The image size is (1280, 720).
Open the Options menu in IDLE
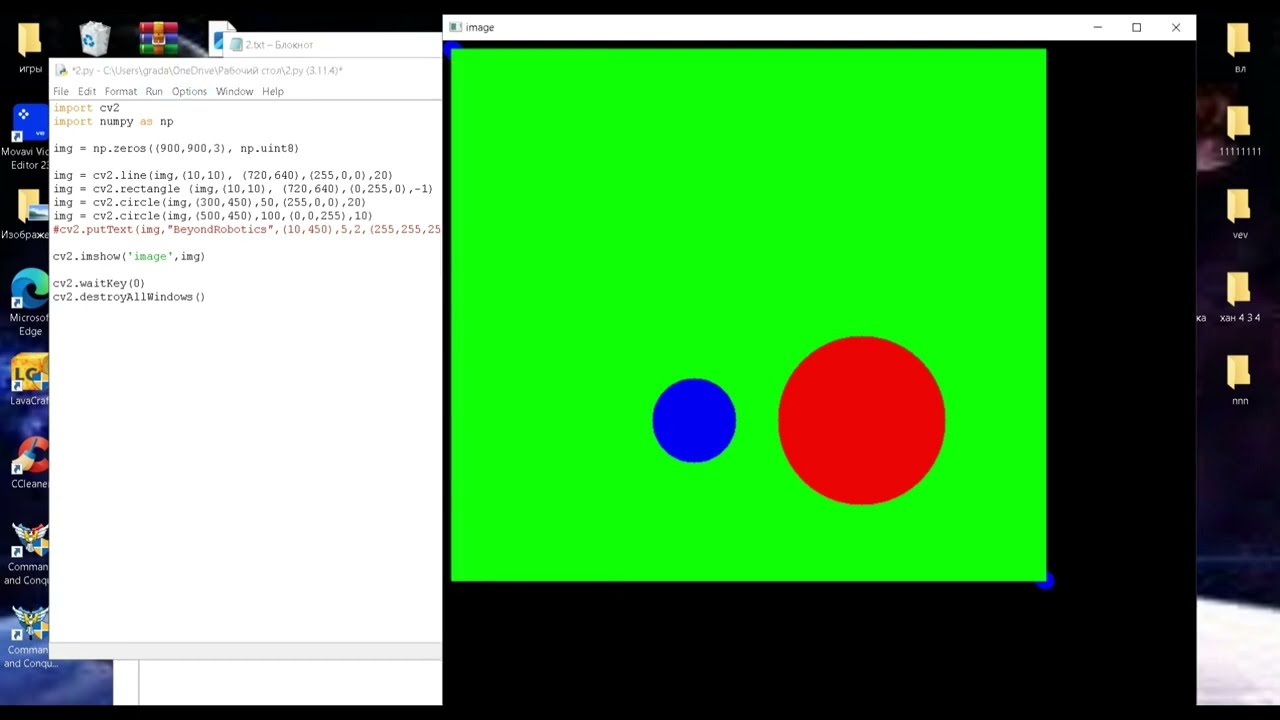click(189, 91)
